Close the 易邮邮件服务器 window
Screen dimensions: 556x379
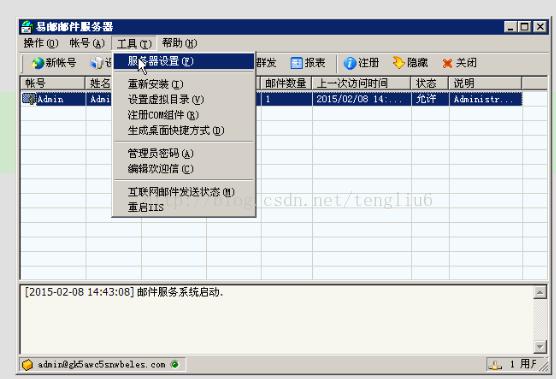coord(540,27)
